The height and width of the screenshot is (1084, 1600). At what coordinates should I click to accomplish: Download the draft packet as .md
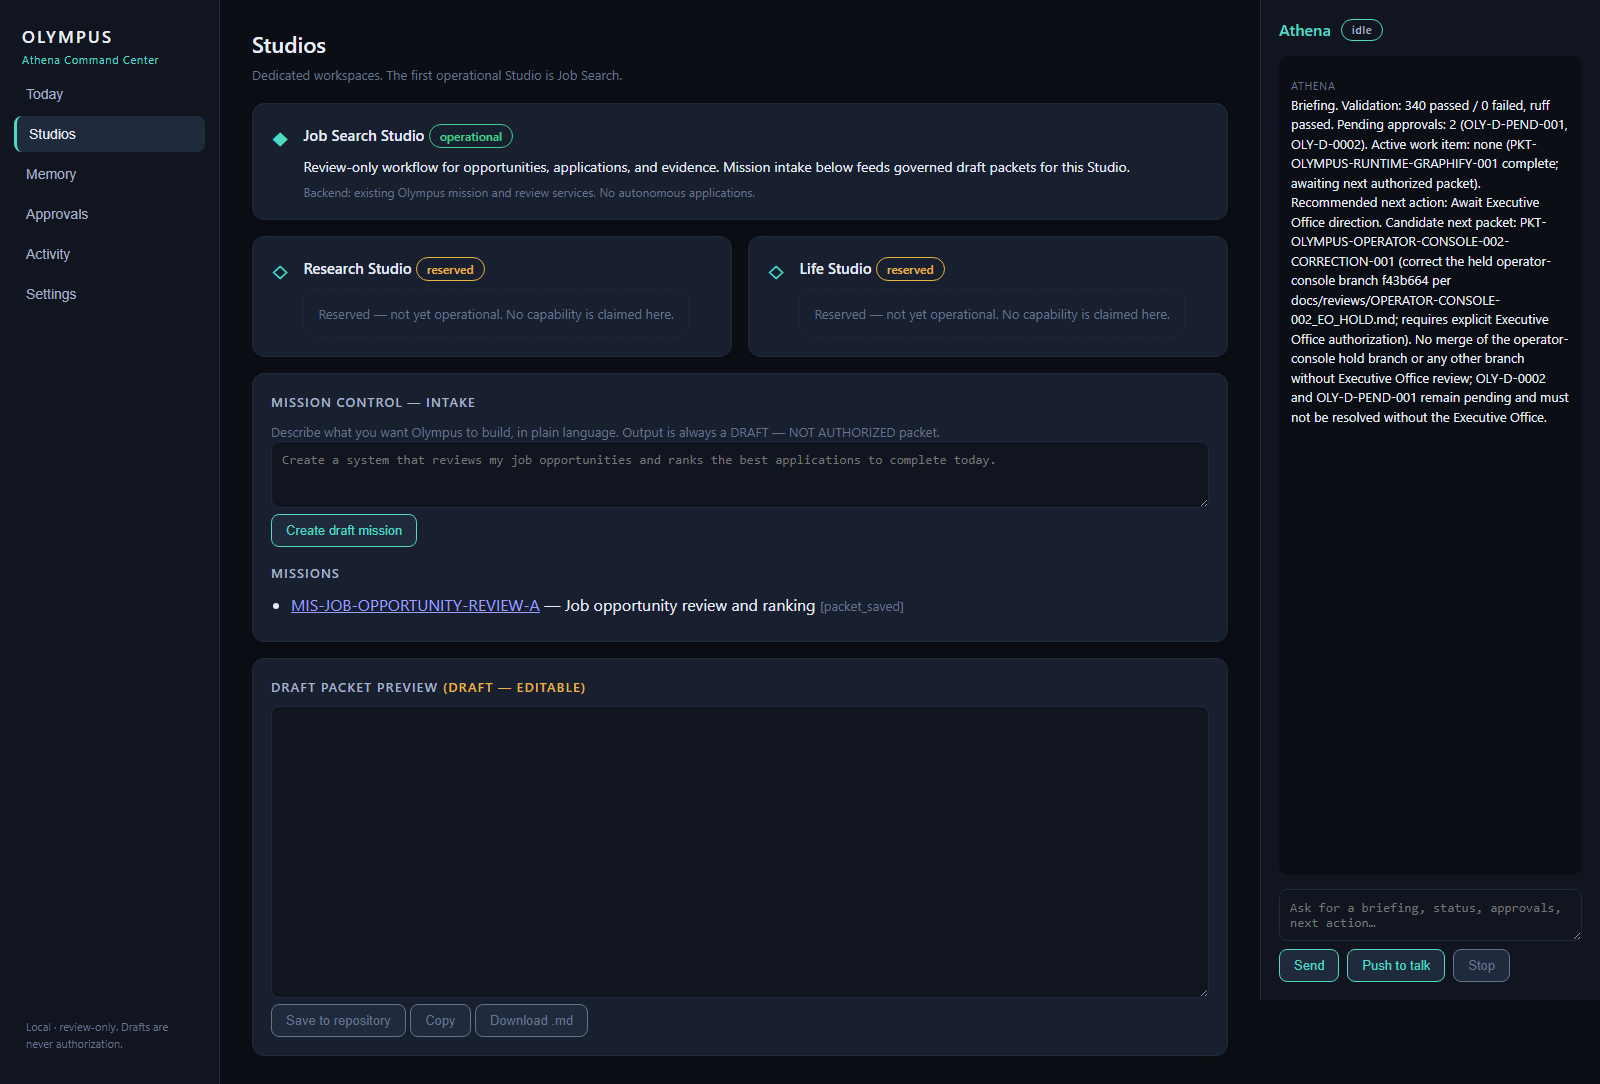point(531,1020)
